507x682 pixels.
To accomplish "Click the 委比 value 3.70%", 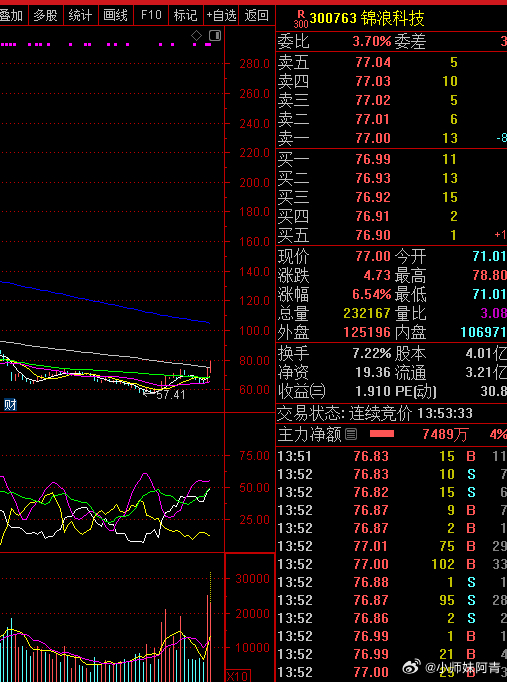I will click(372, 42).
